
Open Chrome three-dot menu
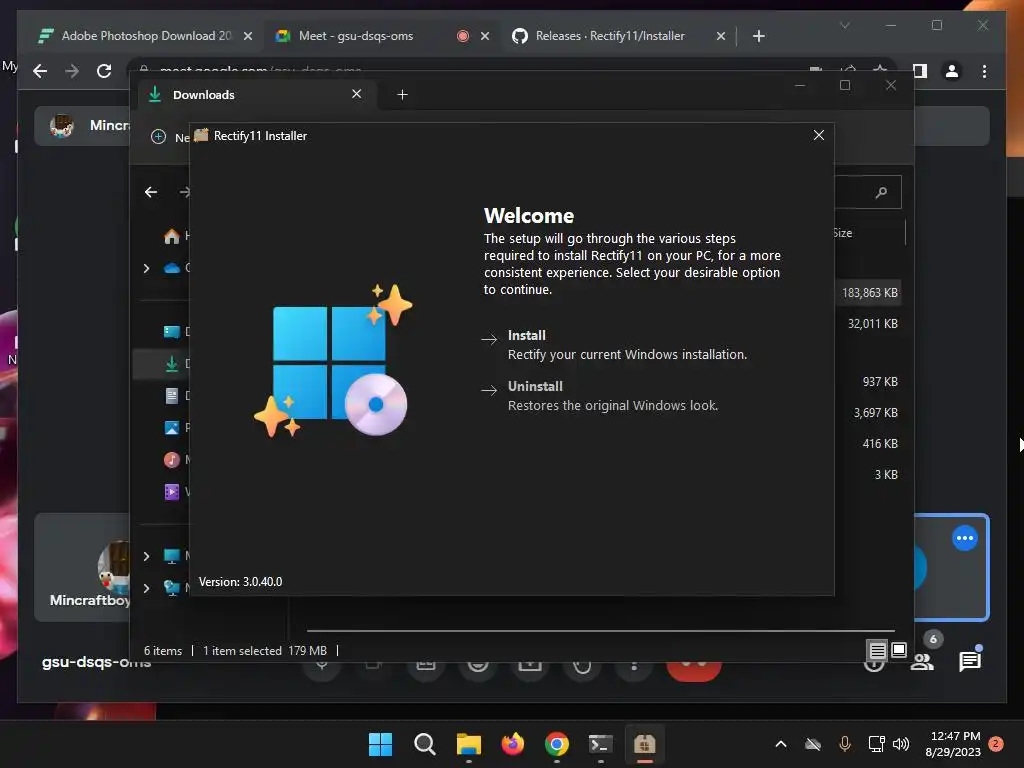point(984,71)
